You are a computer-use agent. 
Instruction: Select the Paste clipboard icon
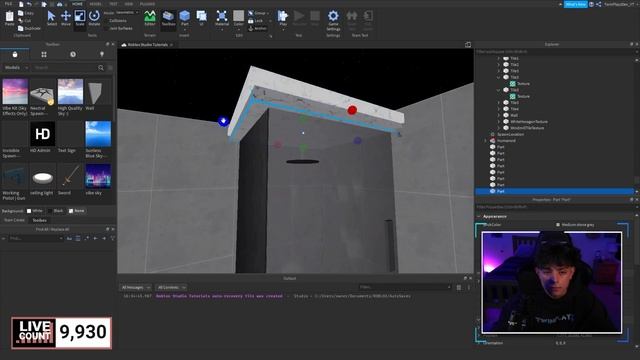click(9, 17)
